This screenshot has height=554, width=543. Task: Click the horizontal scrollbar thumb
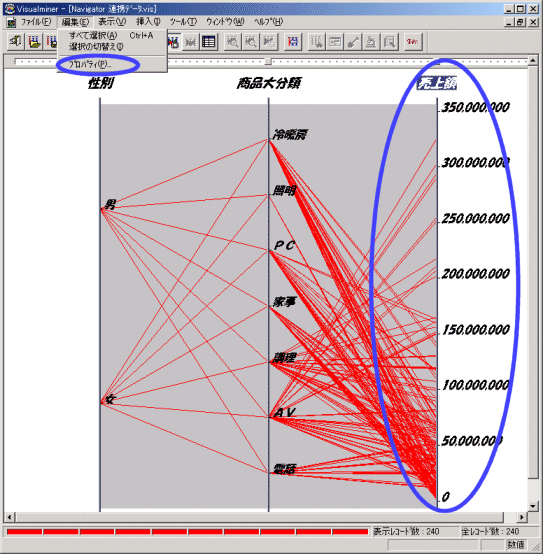point(259,517)
